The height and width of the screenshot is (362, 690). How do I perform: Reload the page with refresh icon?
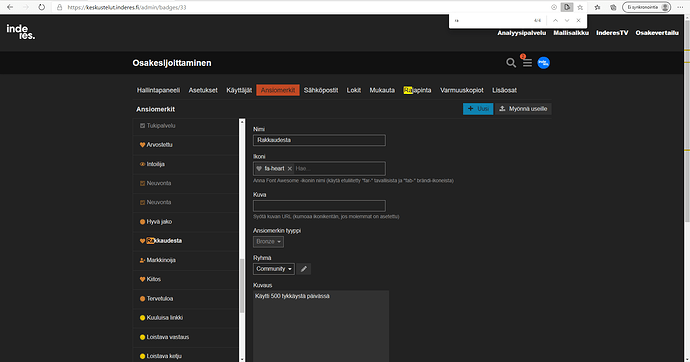tap(42, 7)
